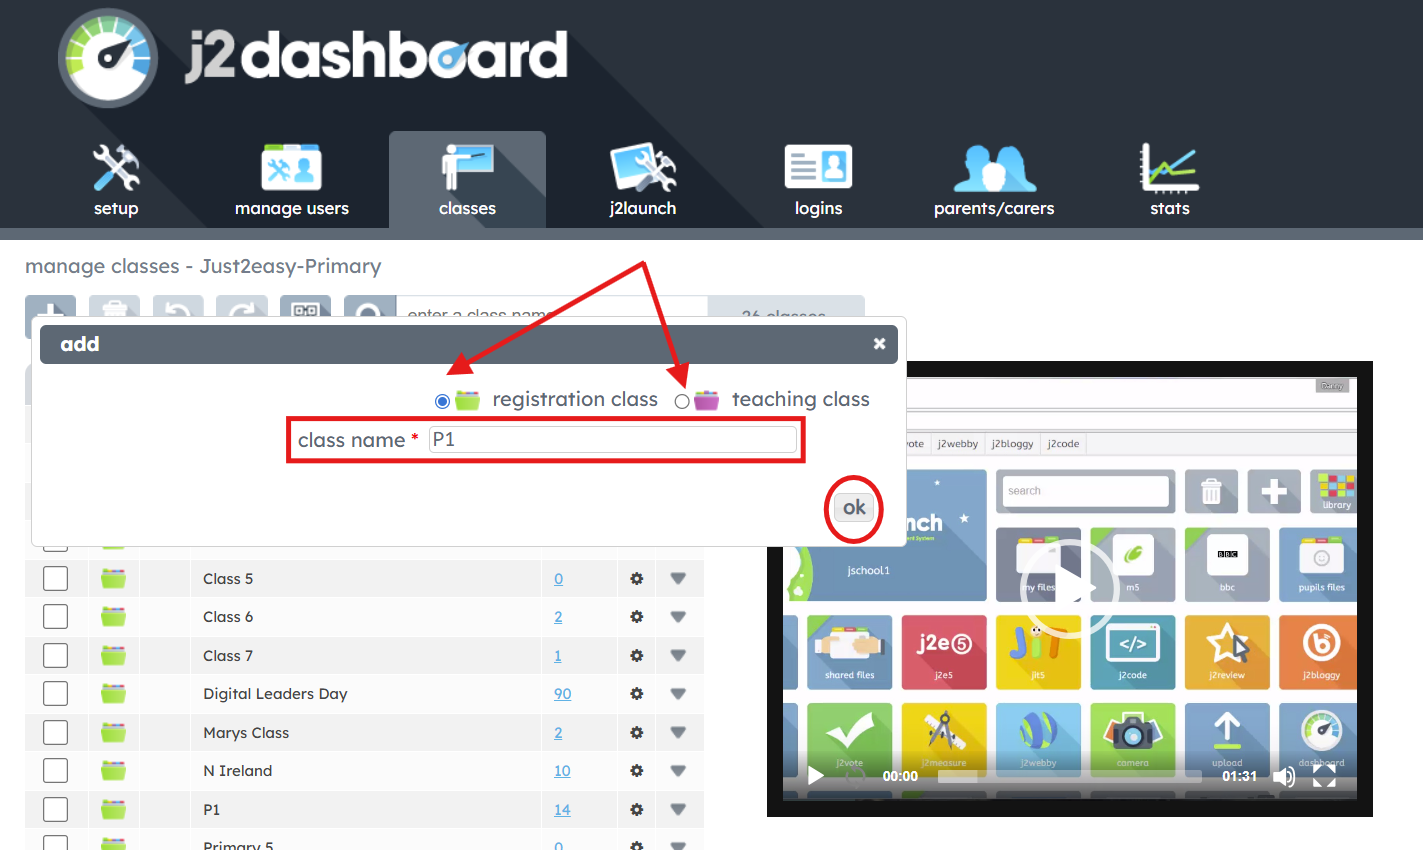Click the j2dashboard speedometer logo
The image size is (1423, 850).
click(108, 58)
